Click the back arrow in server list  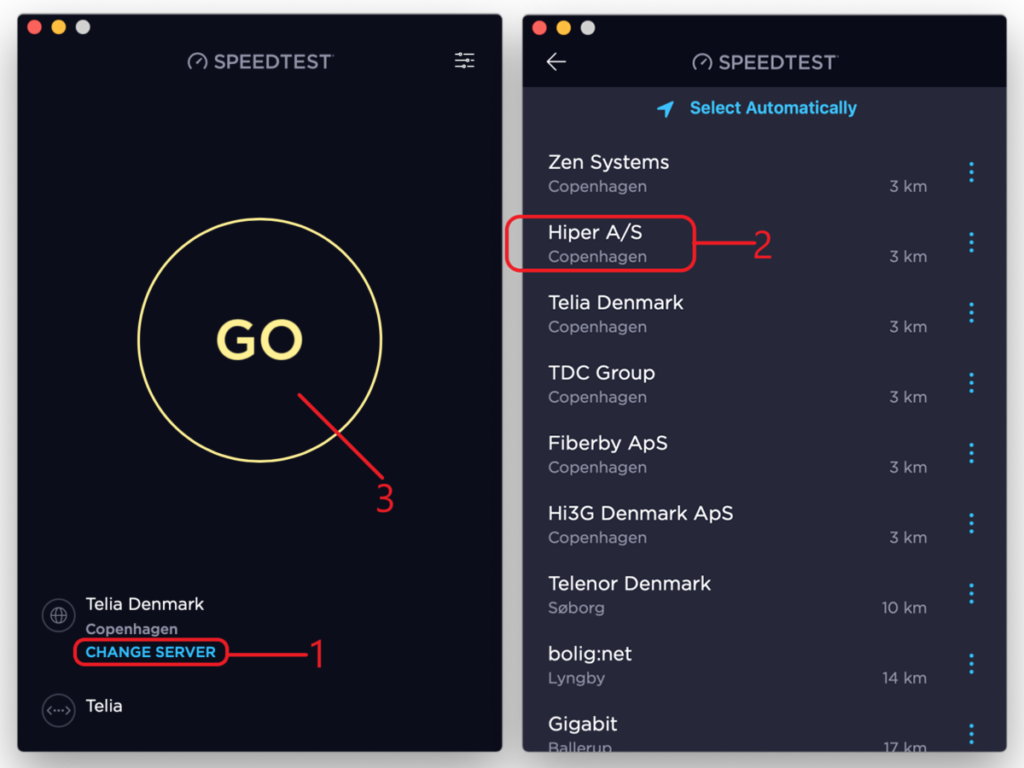point(556,62)
